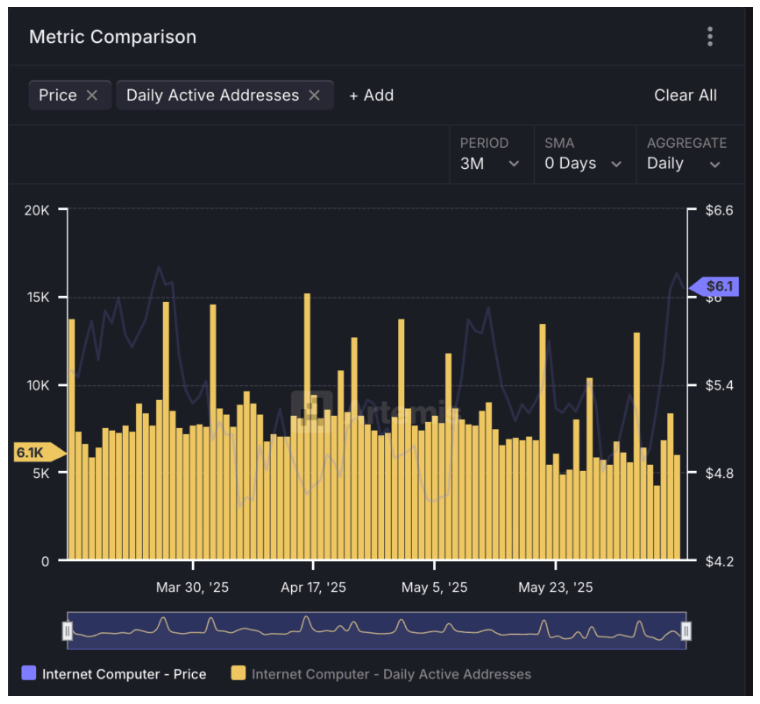Screen dimensions: 760x704
Task: Click the yellow Active Addresses legend swatch
Action: [x=238, y=674]
